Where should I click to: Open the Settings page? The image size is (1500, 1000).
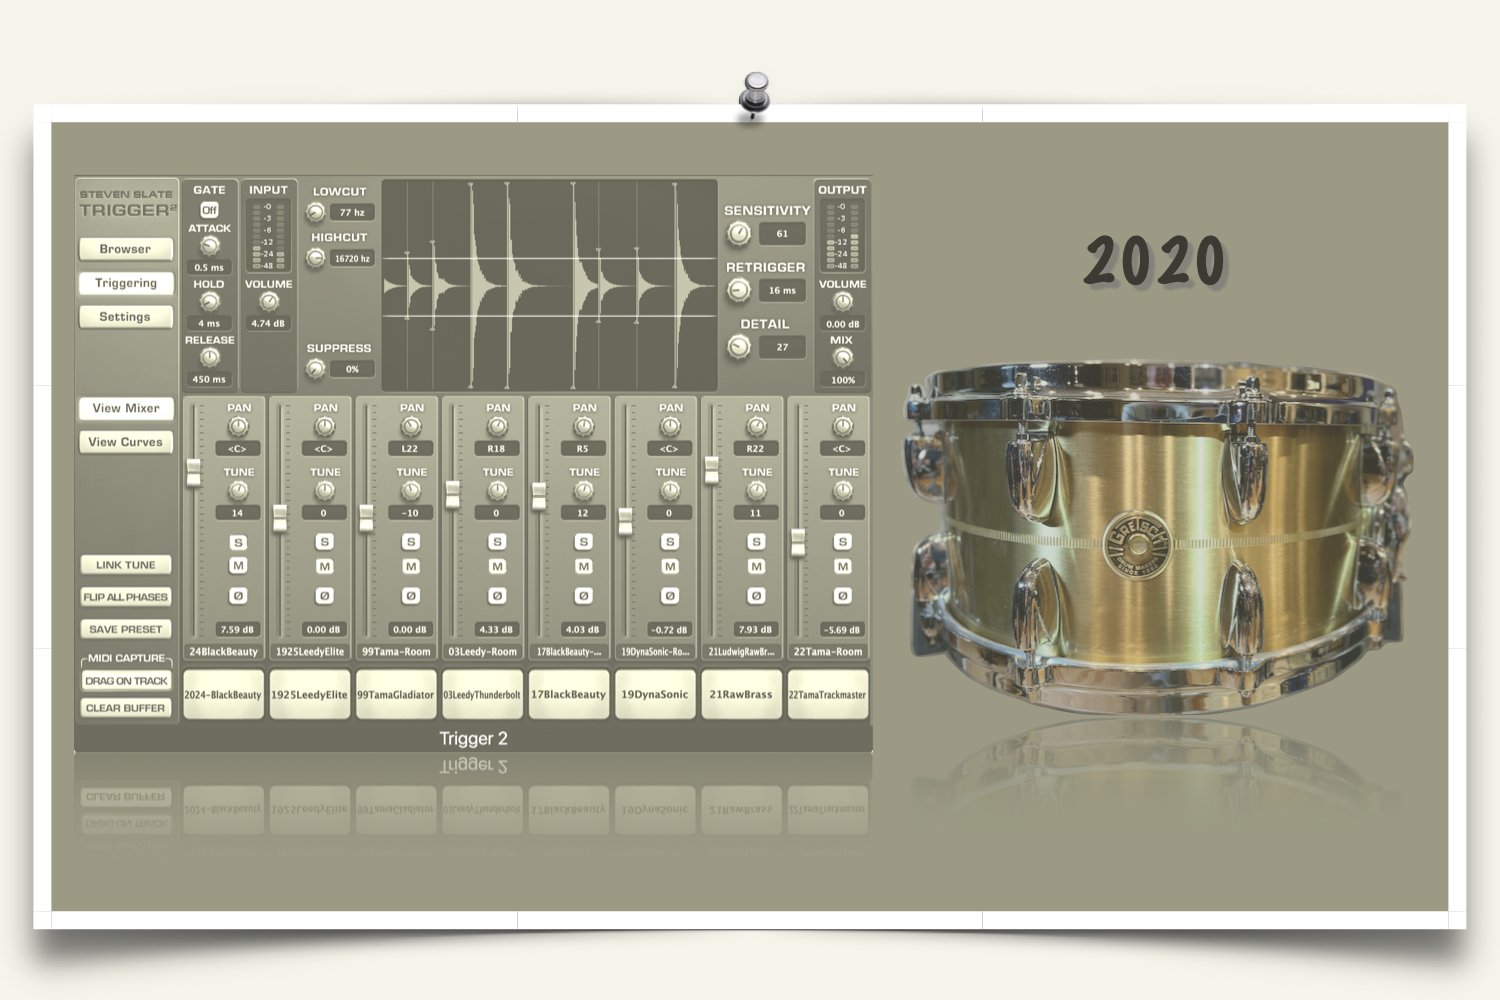click(x=125, y=317)
